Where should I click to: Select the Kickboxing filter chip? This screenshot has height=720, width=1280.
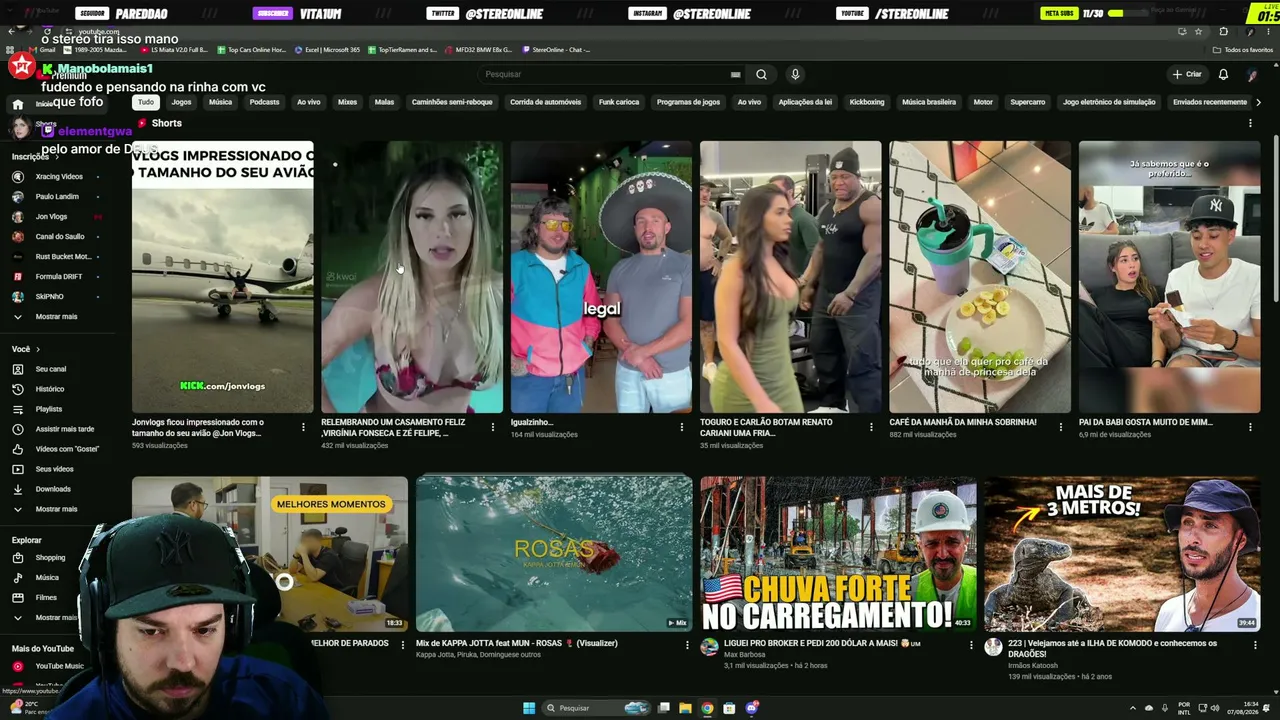867,102
